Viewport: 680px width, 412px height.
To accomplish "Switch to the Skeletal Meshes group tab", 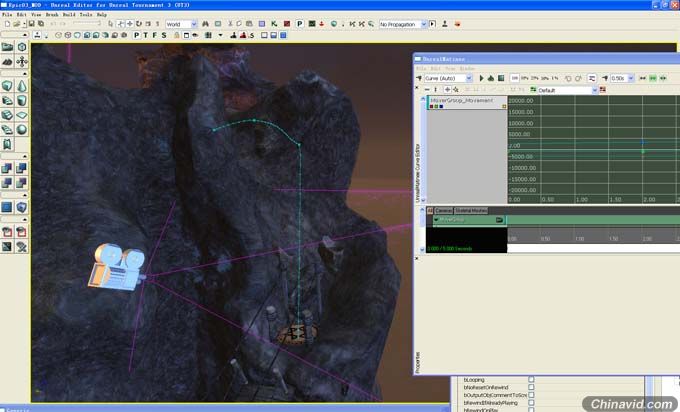I will click(471, 210).
